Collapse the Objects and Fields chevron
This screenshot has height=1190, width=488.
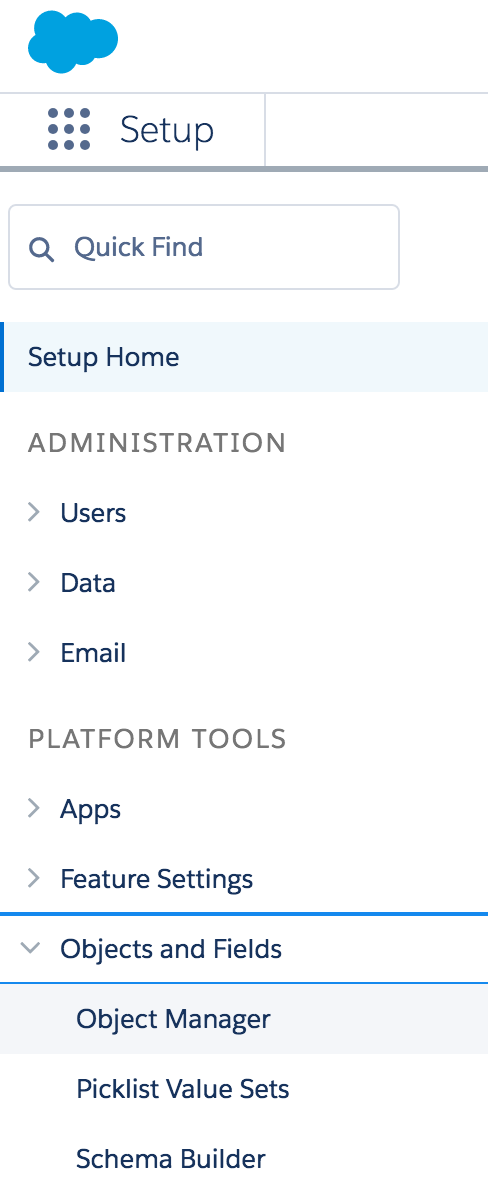coord(31,948)
